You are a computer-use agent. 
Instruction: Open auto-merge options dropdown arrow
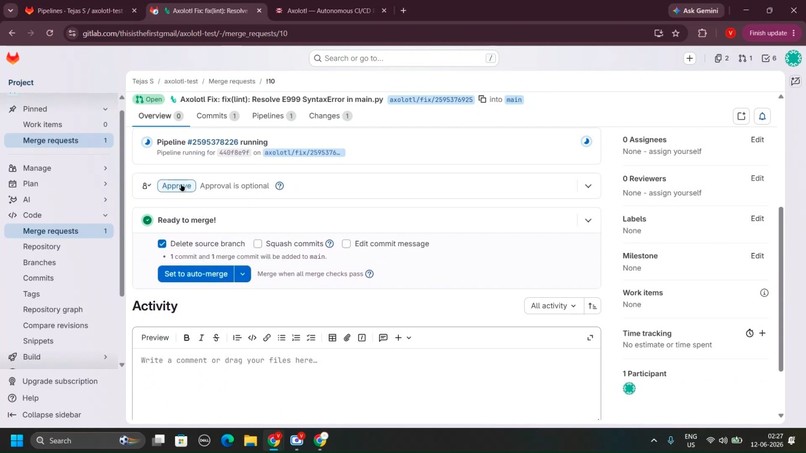(x=242, y=274)
